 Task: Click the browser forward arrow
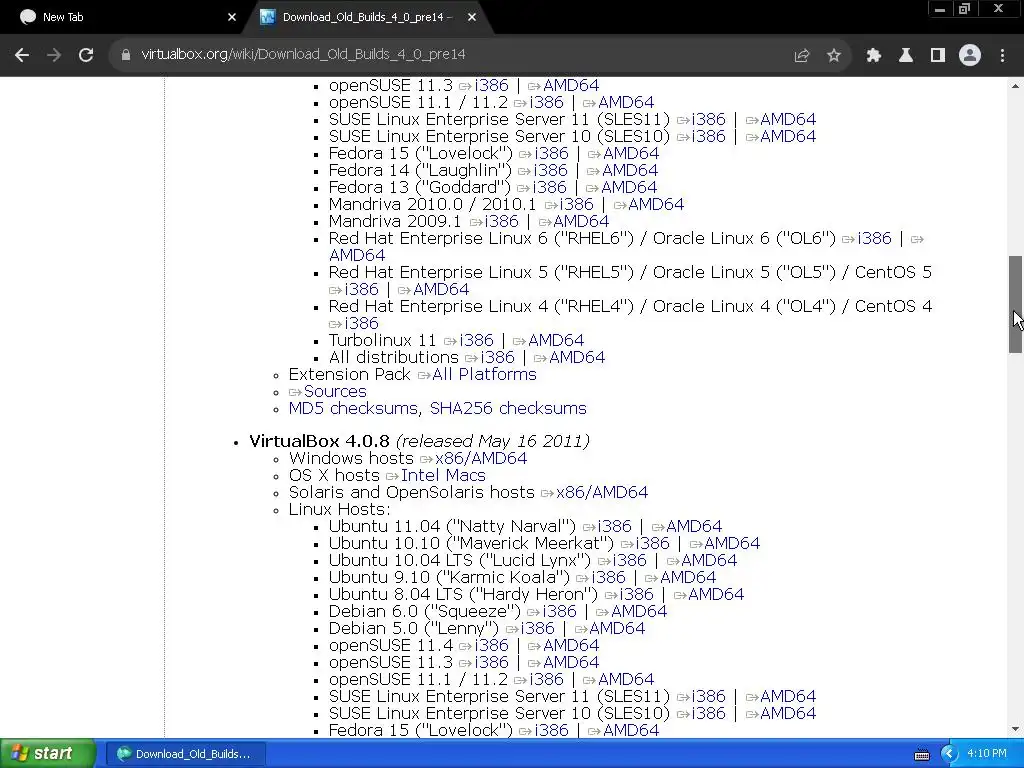[x=54, y=55]
